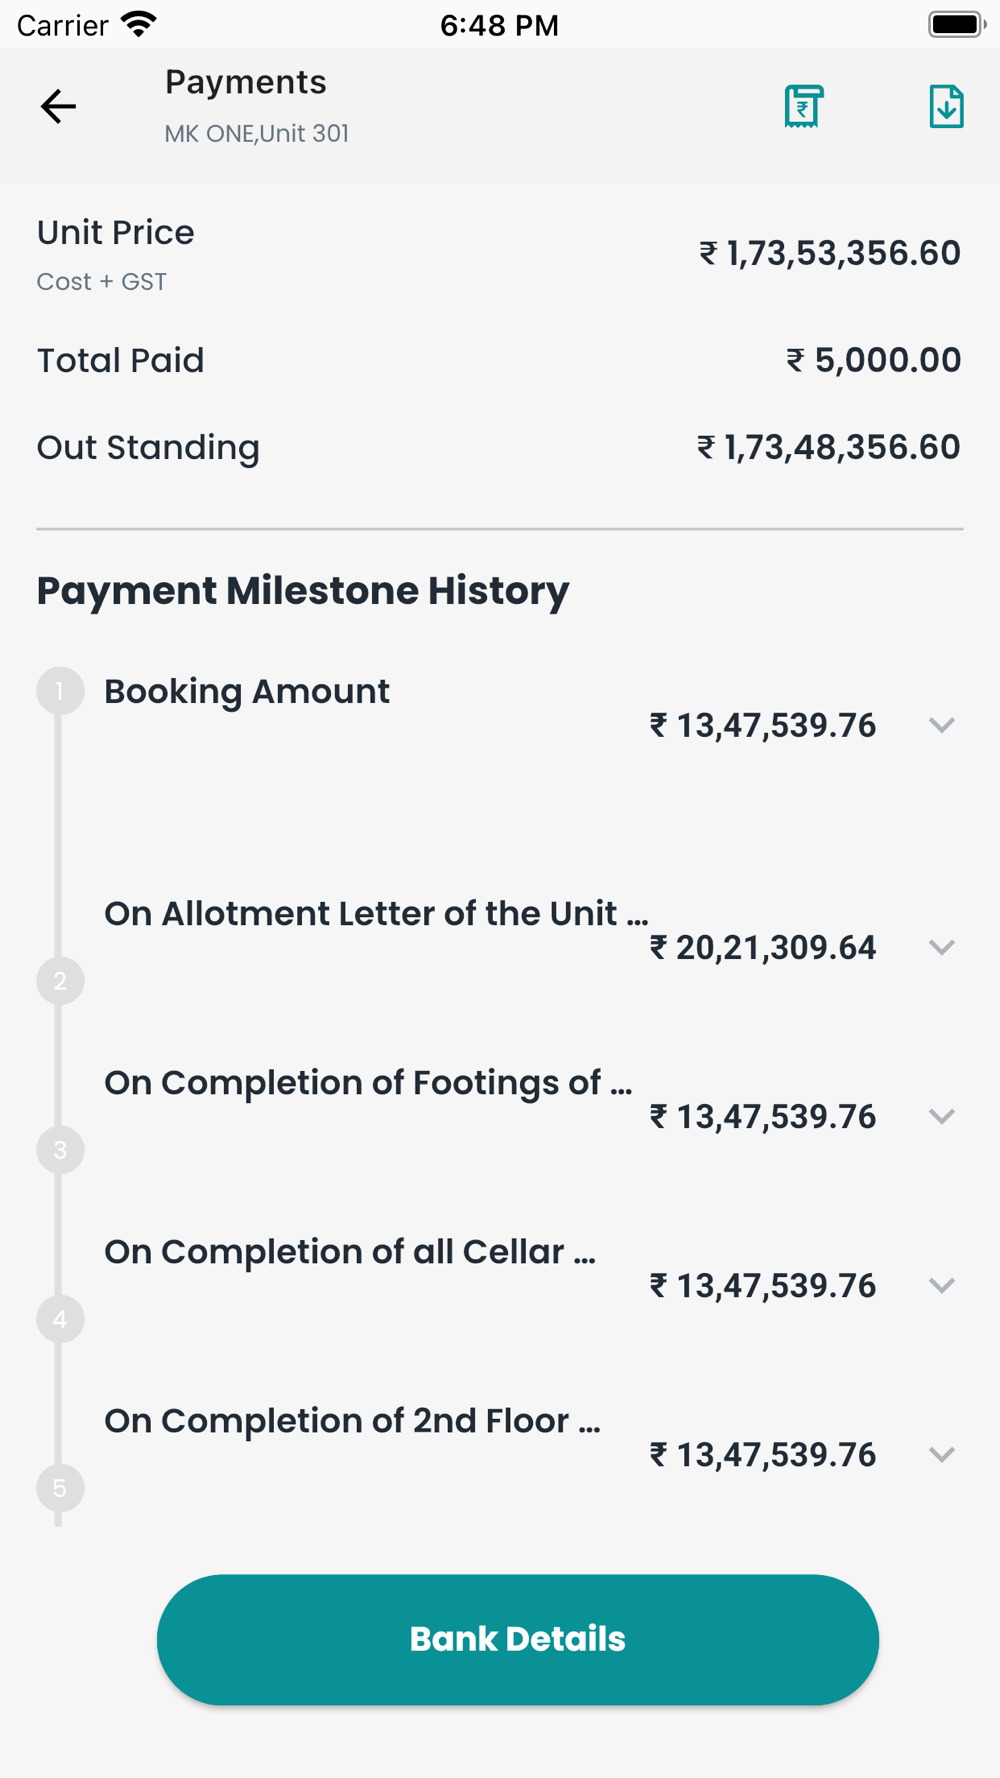Screen dimensions: 1000x1778
Task: Expand the Booking Amount milestone chevron
Action: pyautogui.click(x=942, y=725)
